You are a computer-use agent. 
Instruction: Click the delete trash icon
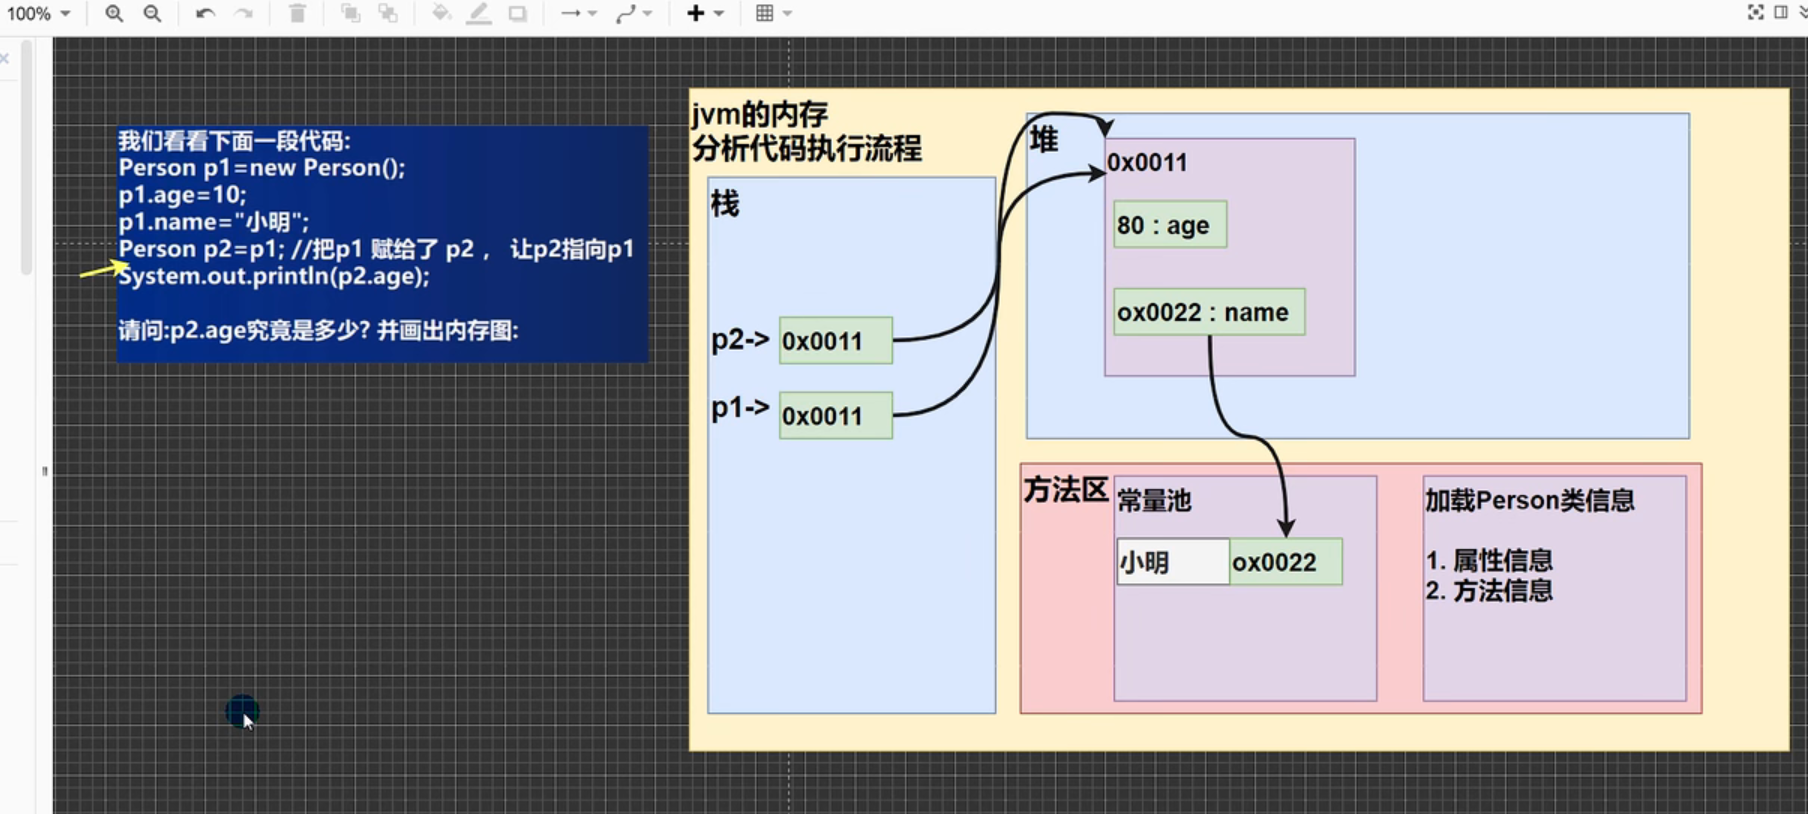tap(297, 13)
